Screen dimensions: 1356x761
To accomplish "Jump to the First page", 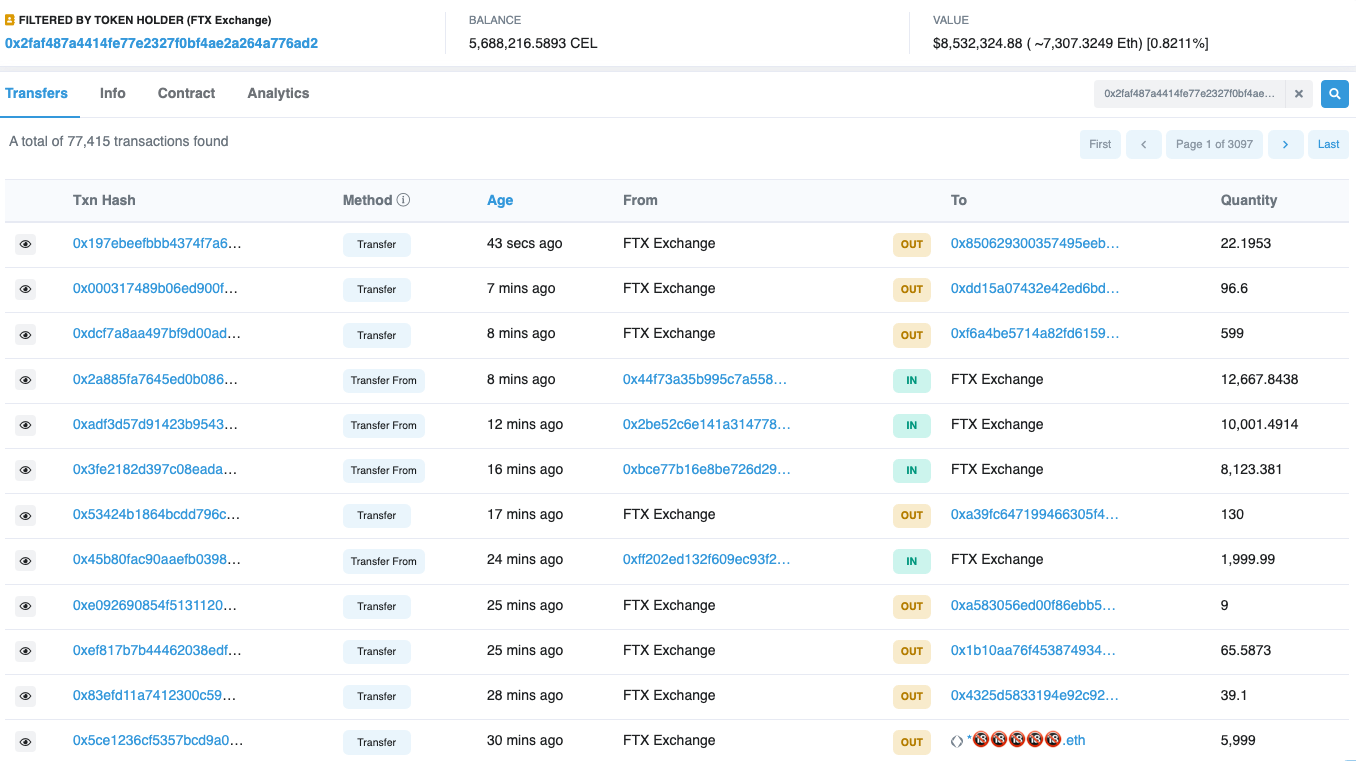I will click(x=1100, y=144).
